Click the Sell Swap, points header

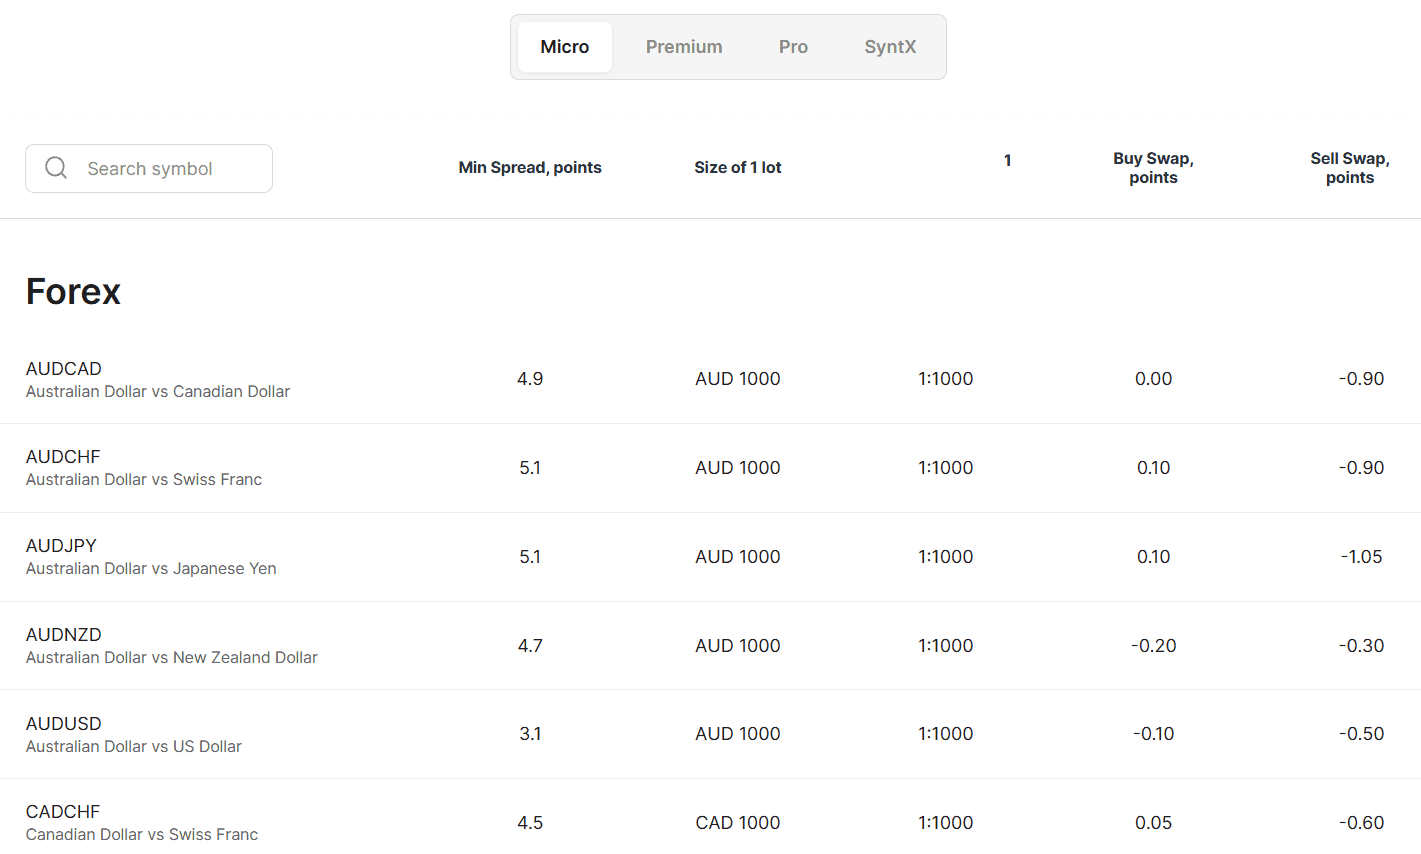point(1350,167)
